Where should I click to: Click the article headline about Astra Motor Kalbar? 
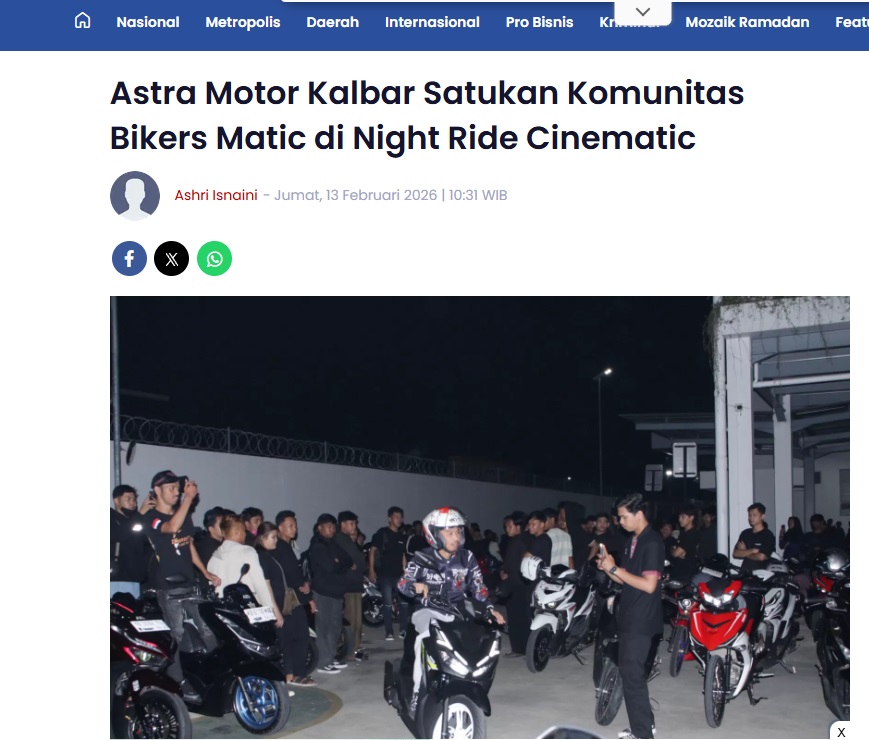coord(427,115)
